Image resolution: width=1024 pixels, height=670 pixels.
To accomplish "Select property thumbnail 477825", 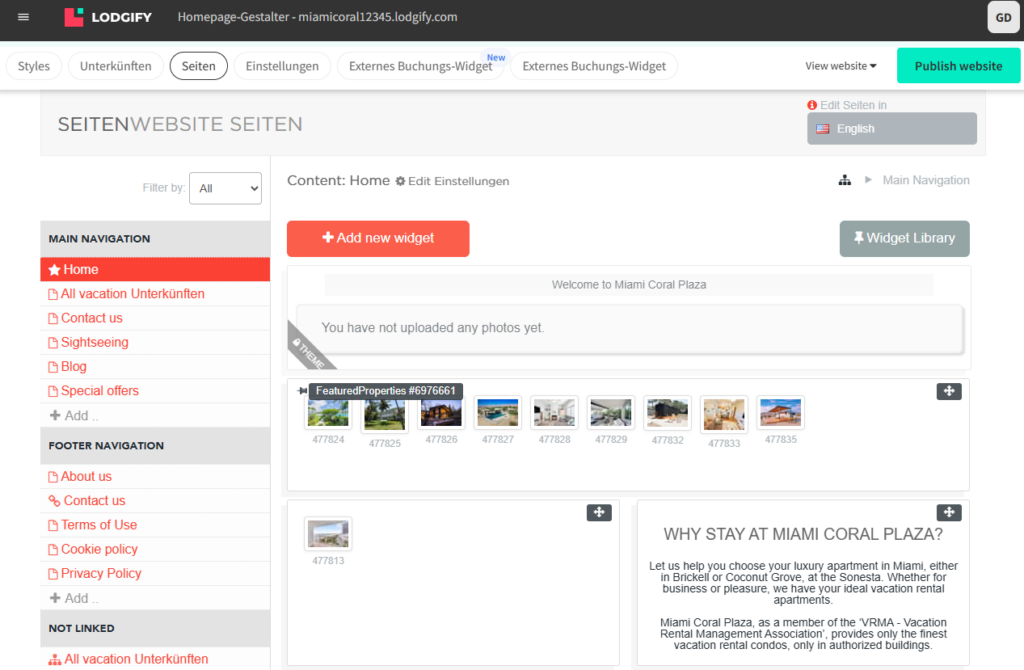I will [385, 415].
